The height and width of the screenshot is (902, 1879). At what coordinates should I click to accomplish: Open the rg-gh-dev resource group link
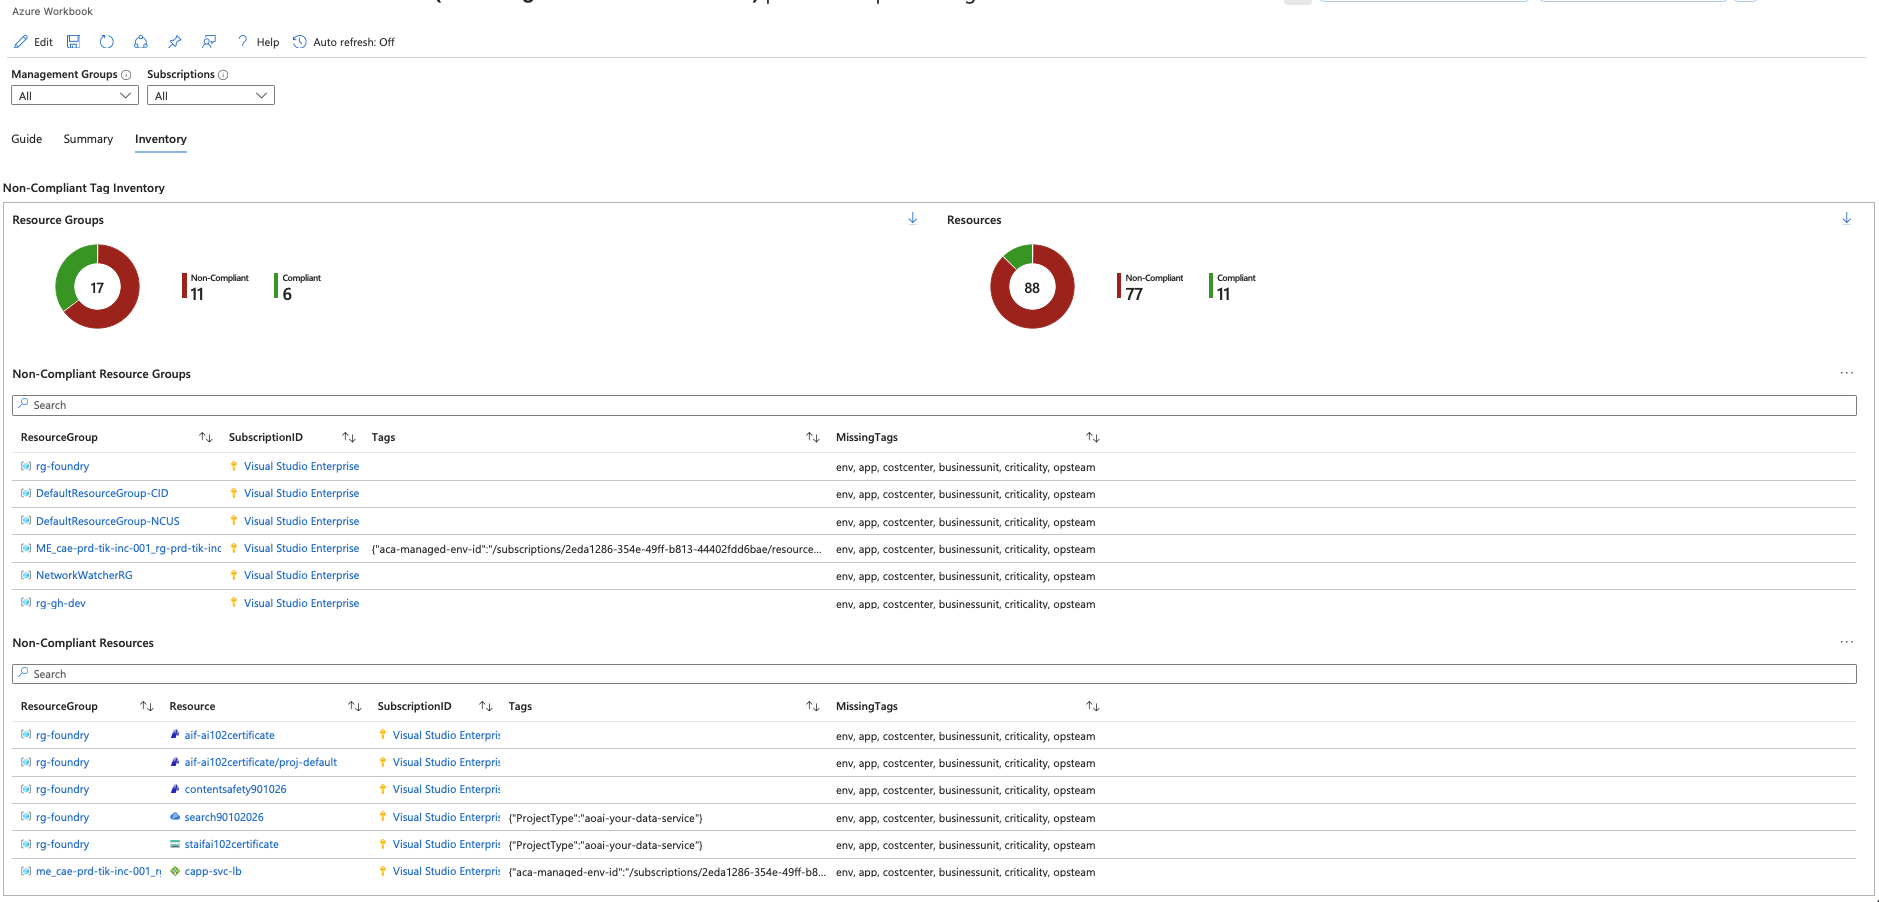pos(61,603)
